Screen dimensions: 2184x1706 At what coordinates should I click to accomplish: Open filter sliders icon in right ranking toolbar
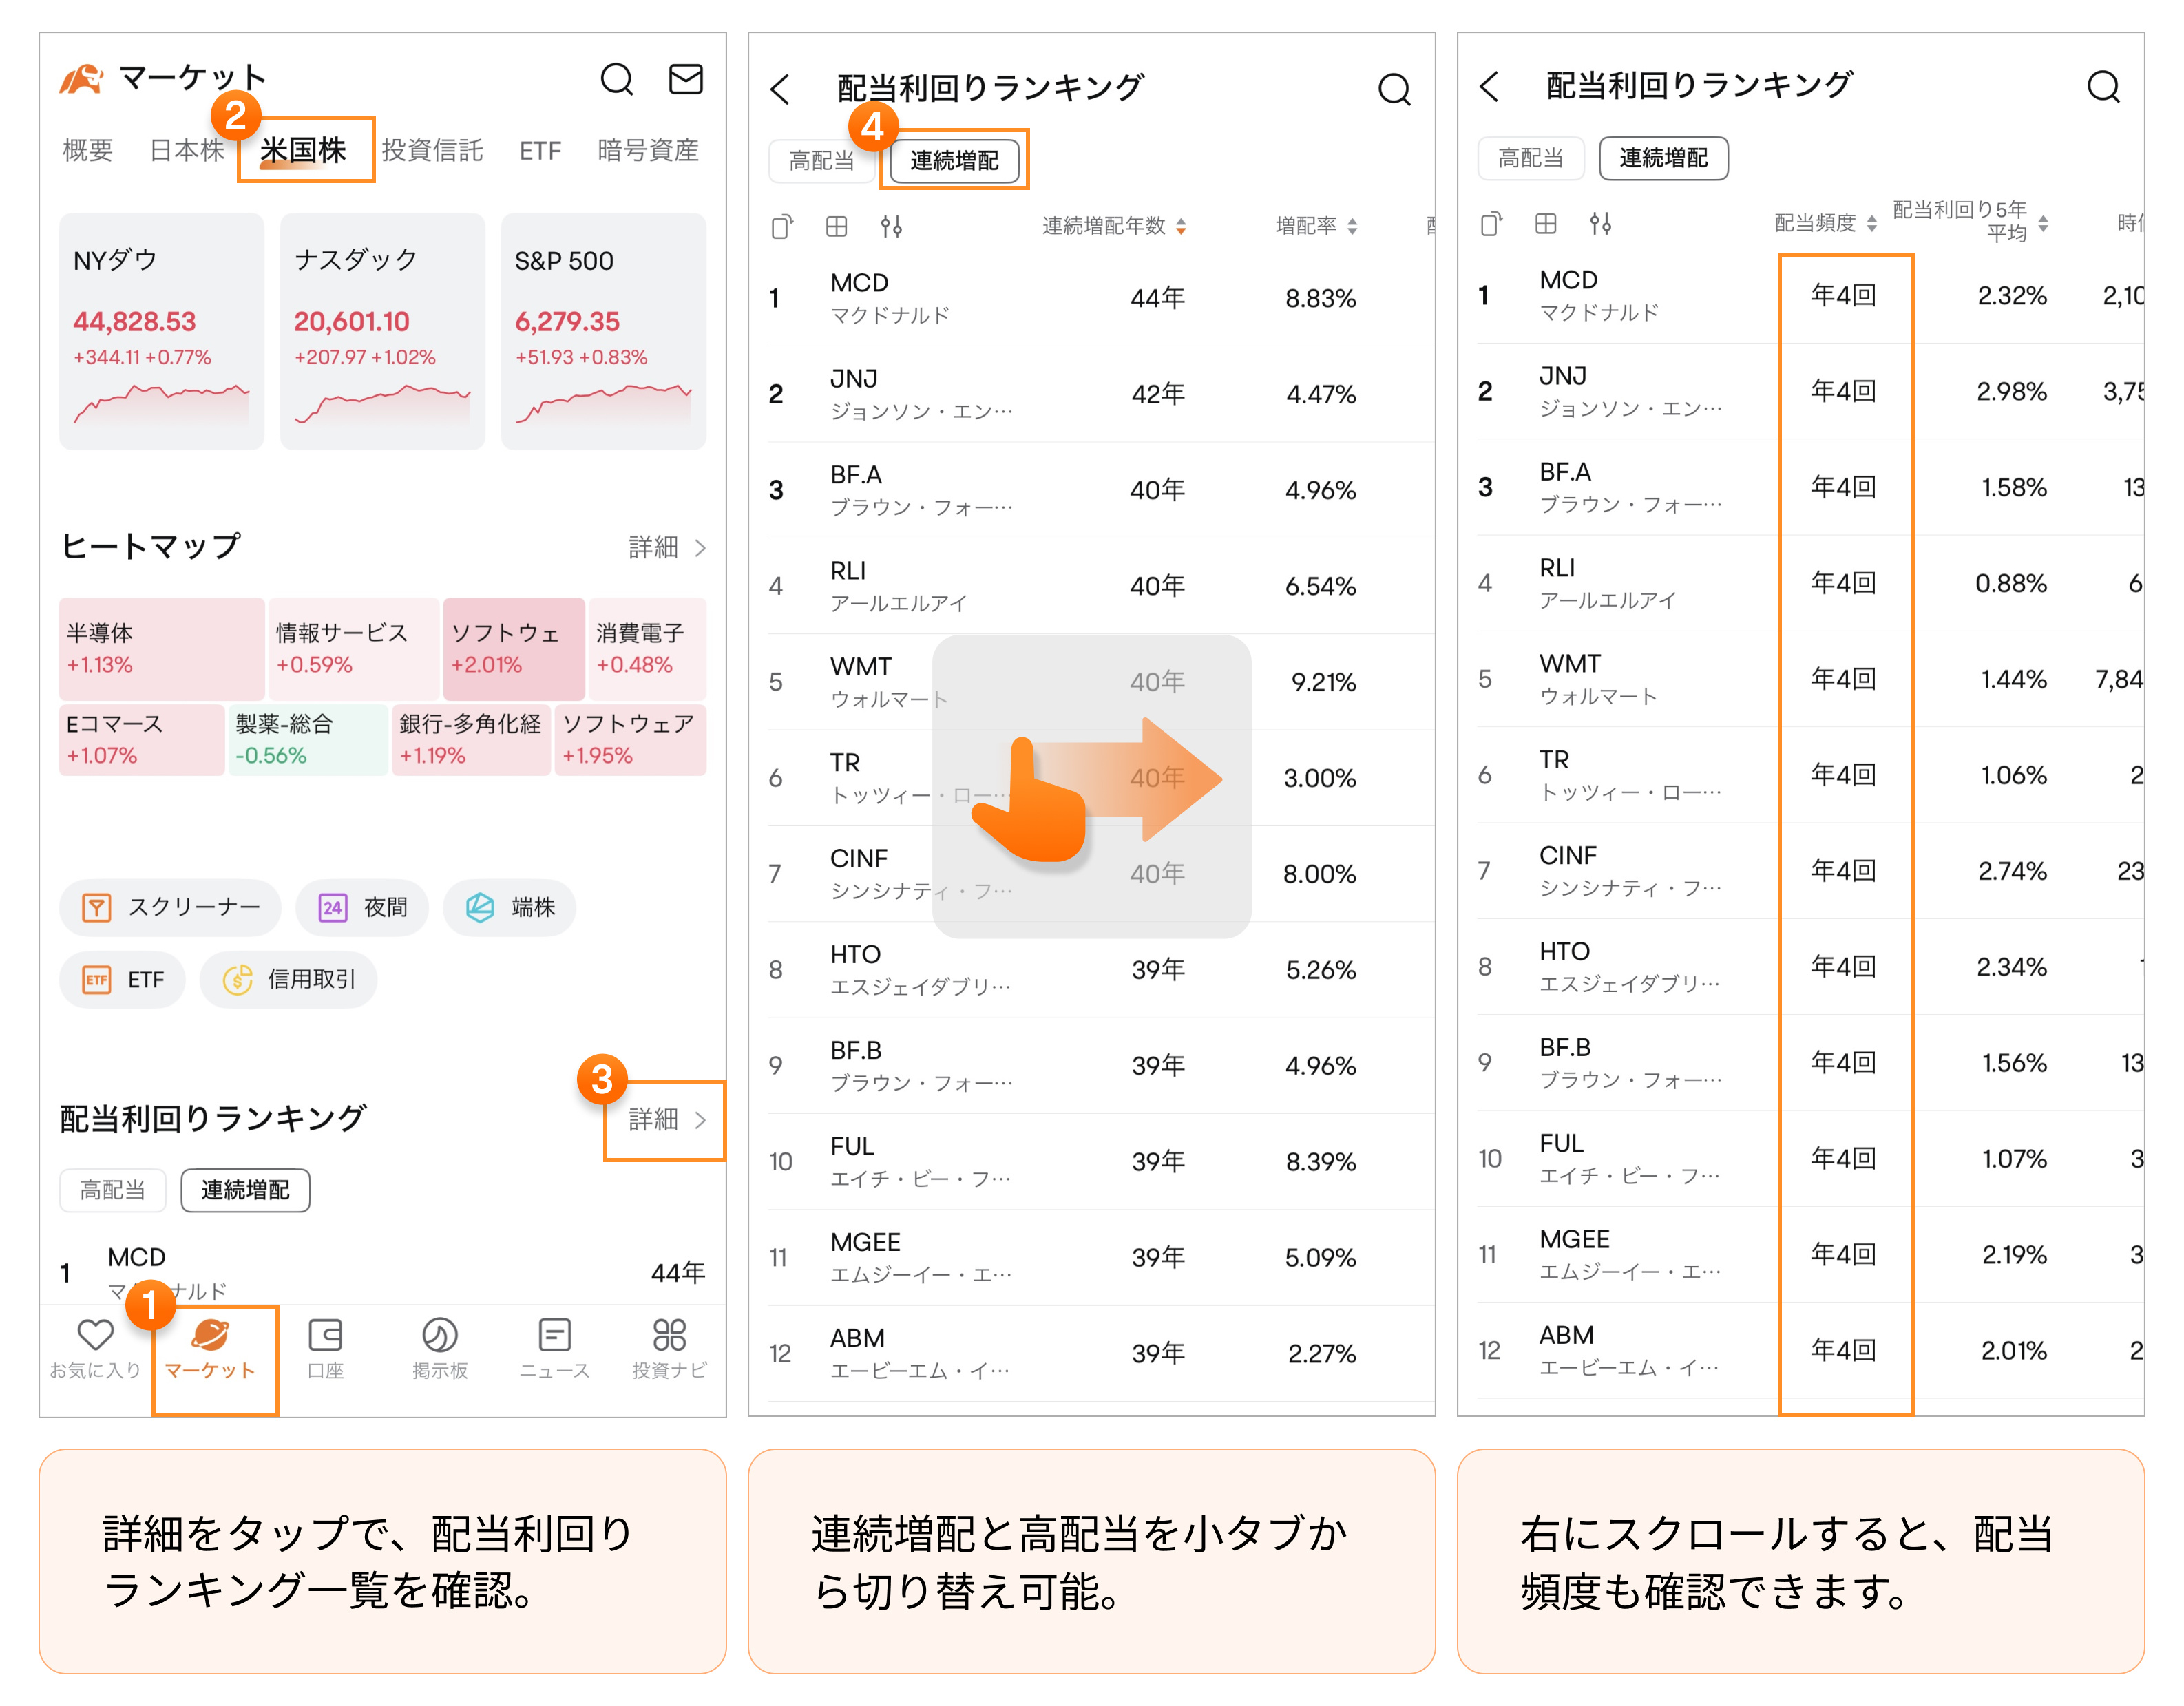[1601, 224]
